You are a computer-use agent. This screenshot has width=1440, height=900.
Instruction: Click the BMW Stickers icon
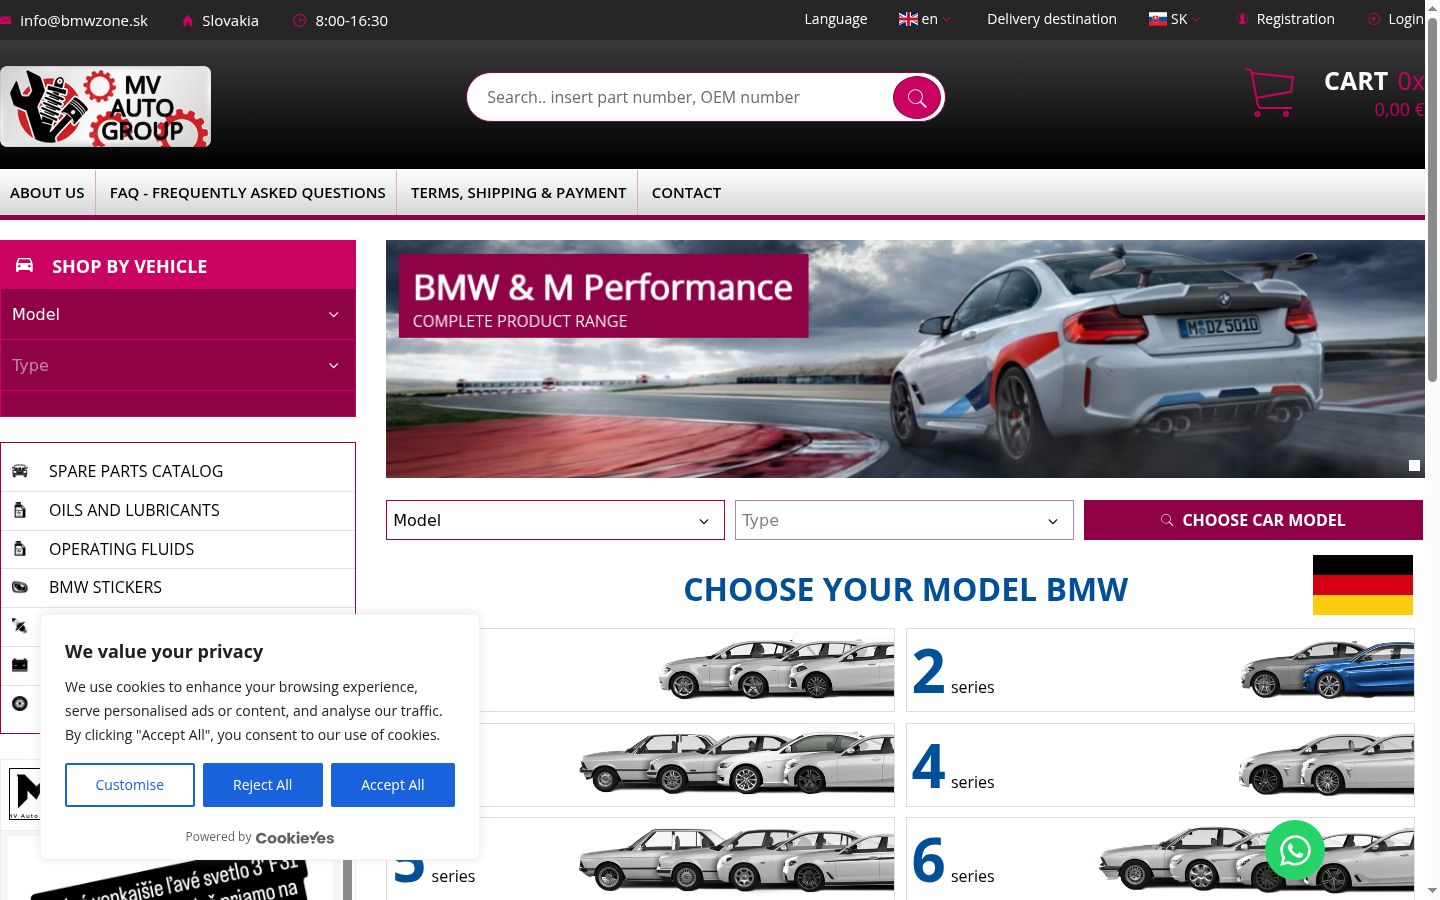tap(20, 587)
